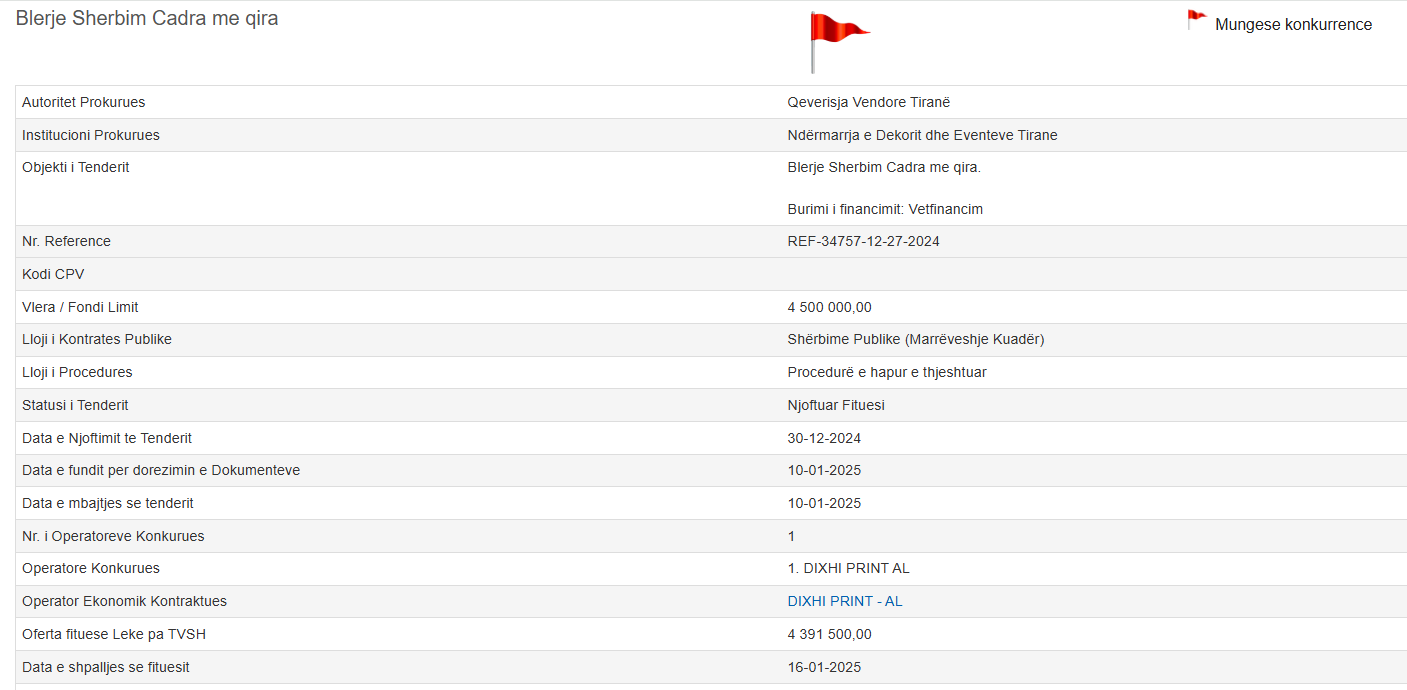
Task: Select the 'Procedurë e hapur e thjeshtuar' value
Action: [887, 372]
